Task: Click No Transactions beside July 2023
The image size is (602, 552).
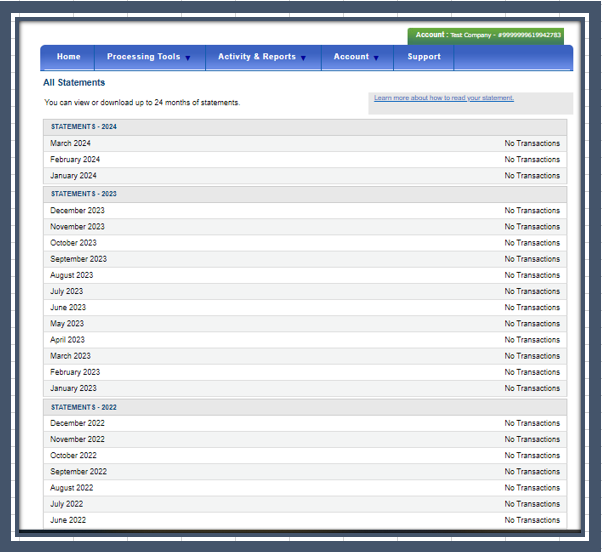Action: click(532, 291)
